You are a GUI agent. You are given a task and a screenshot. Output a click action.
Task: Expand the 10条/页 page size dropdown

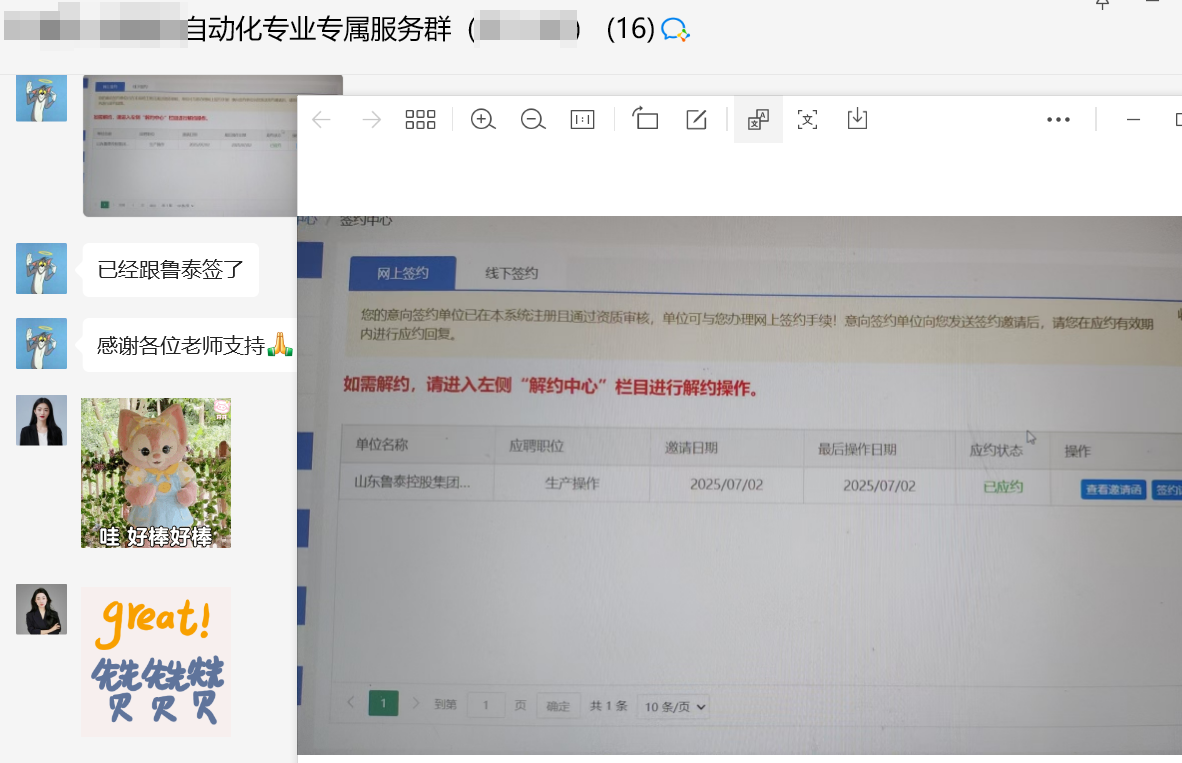[x=674, y=706]
